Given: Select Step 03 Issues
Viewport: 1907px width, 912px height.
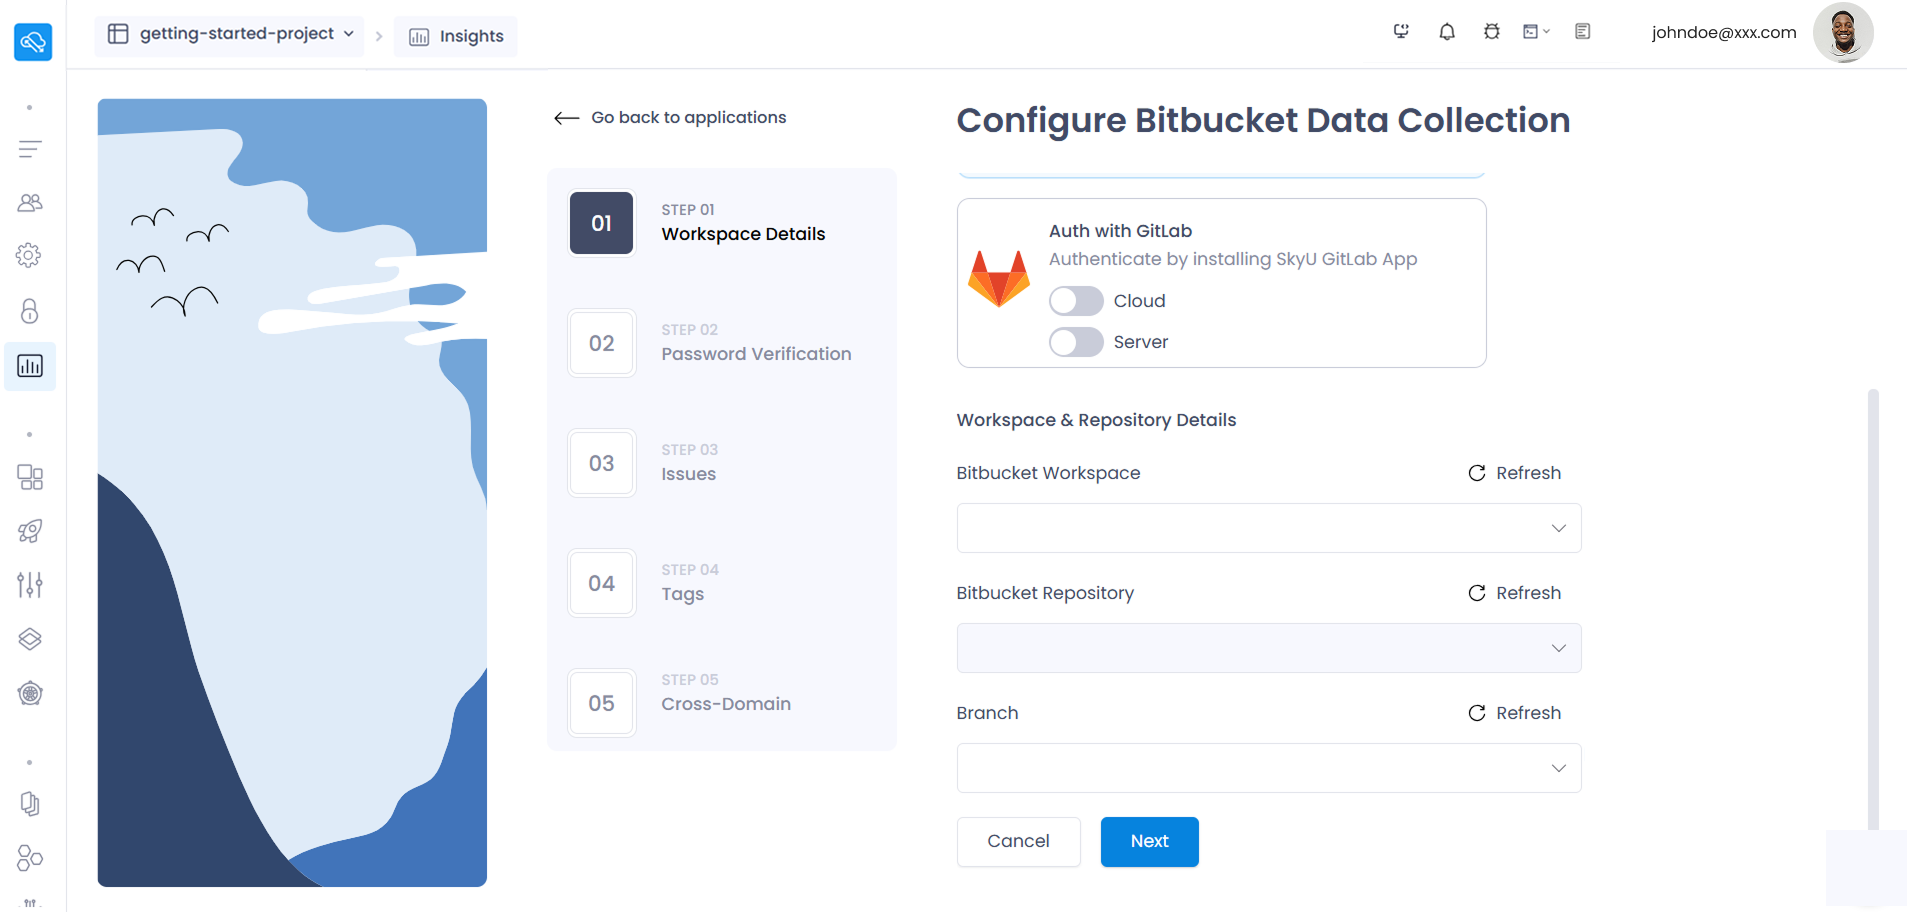Looking at the screenshot, I should click(x=722, y=463).
